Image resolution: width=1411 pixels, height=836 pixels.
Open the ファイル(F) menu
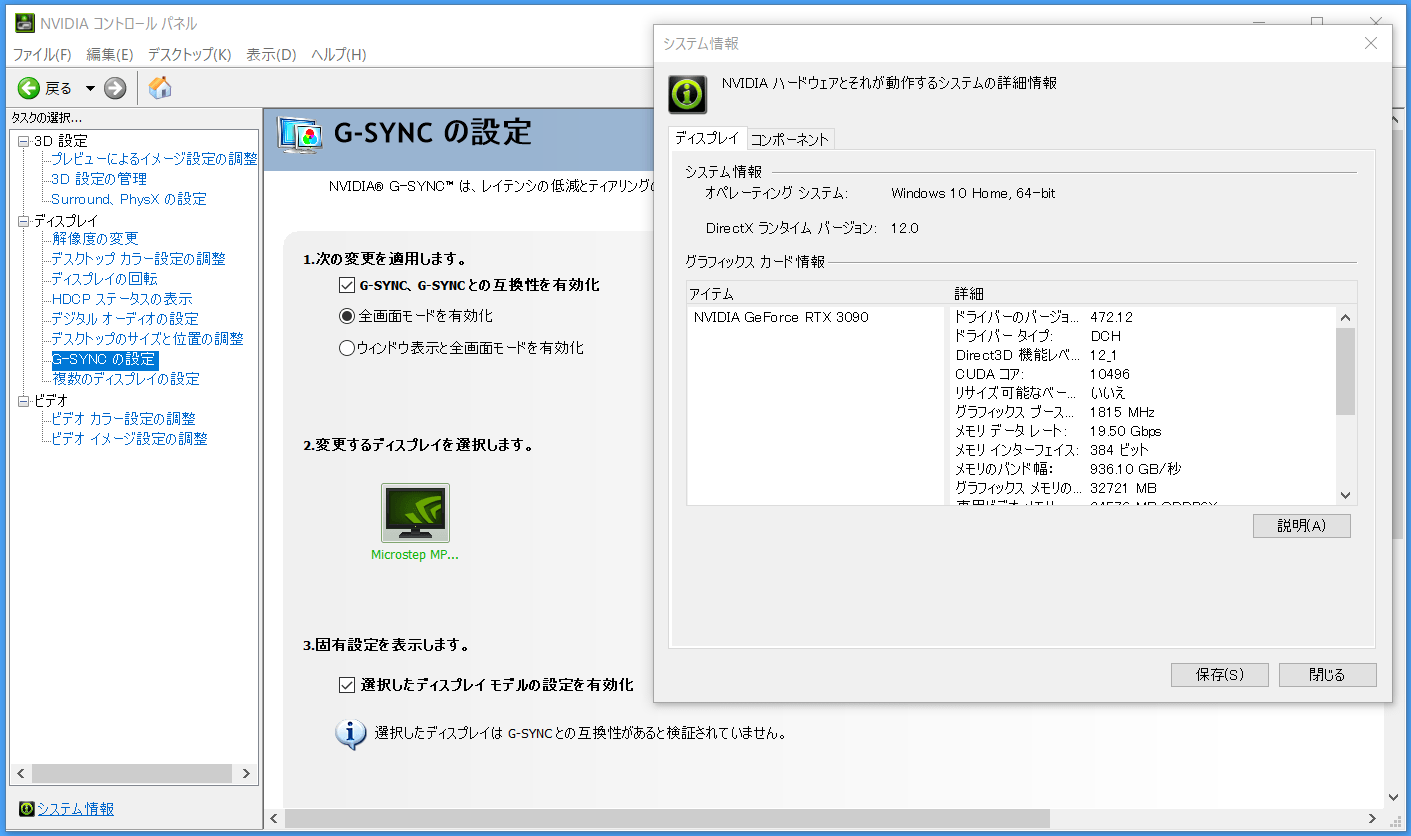pos(42,54)
